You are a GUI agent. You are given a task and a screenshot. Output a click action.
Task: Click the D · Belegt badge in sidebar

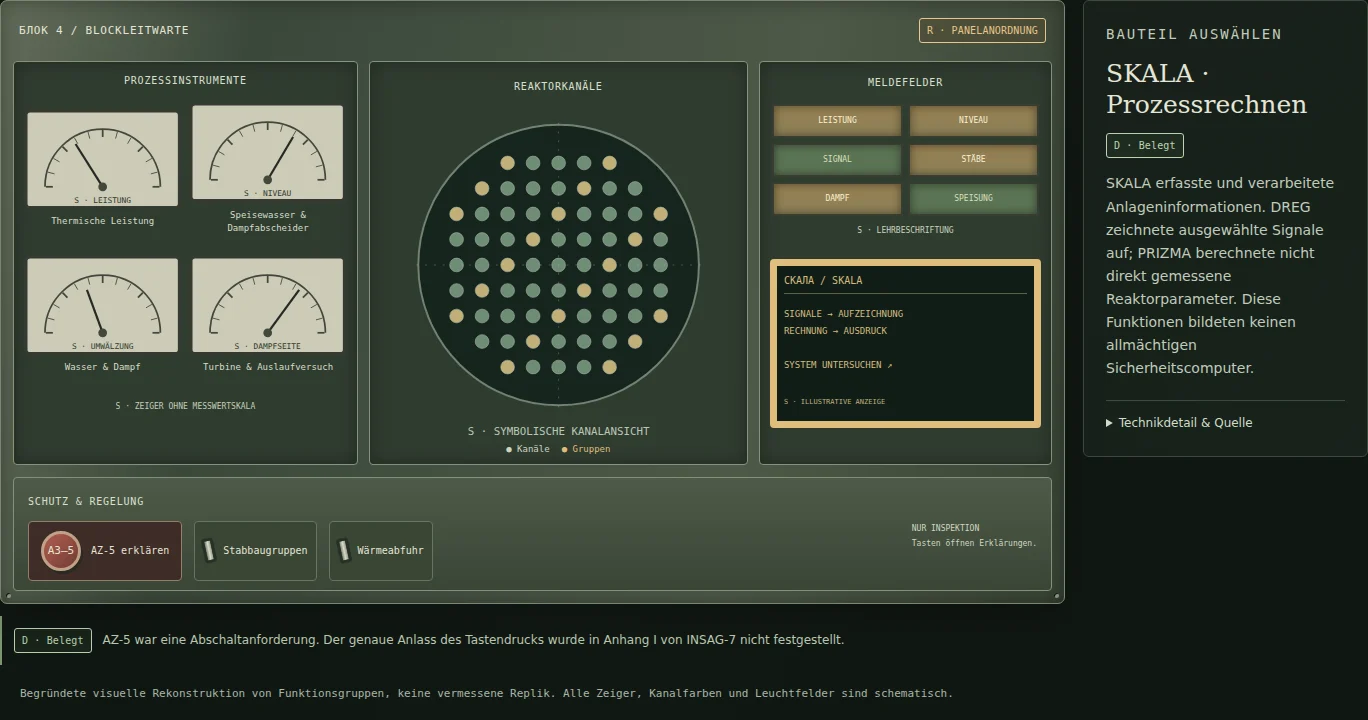tap(1145, 145)
